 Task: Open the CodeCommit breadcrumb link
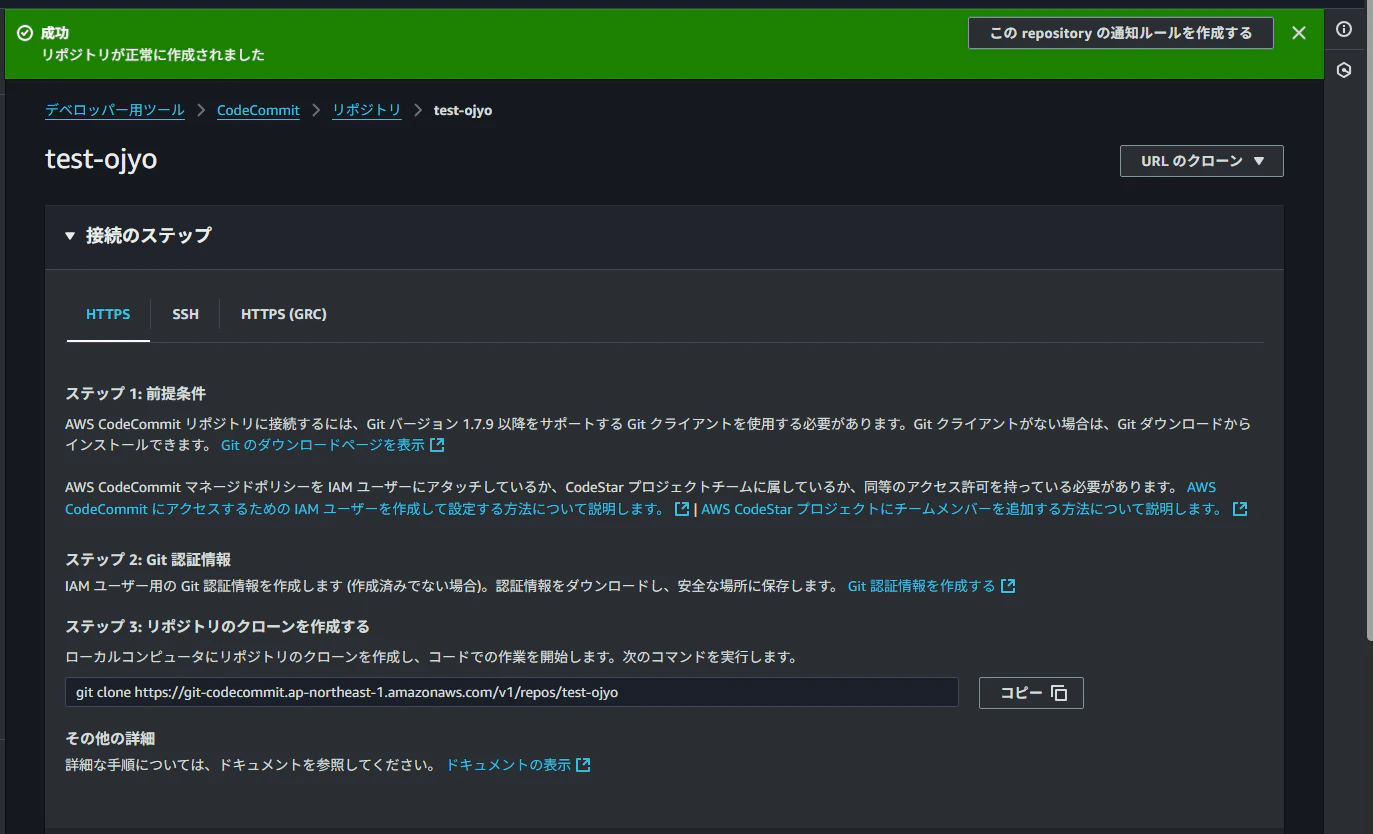(258, 110)
